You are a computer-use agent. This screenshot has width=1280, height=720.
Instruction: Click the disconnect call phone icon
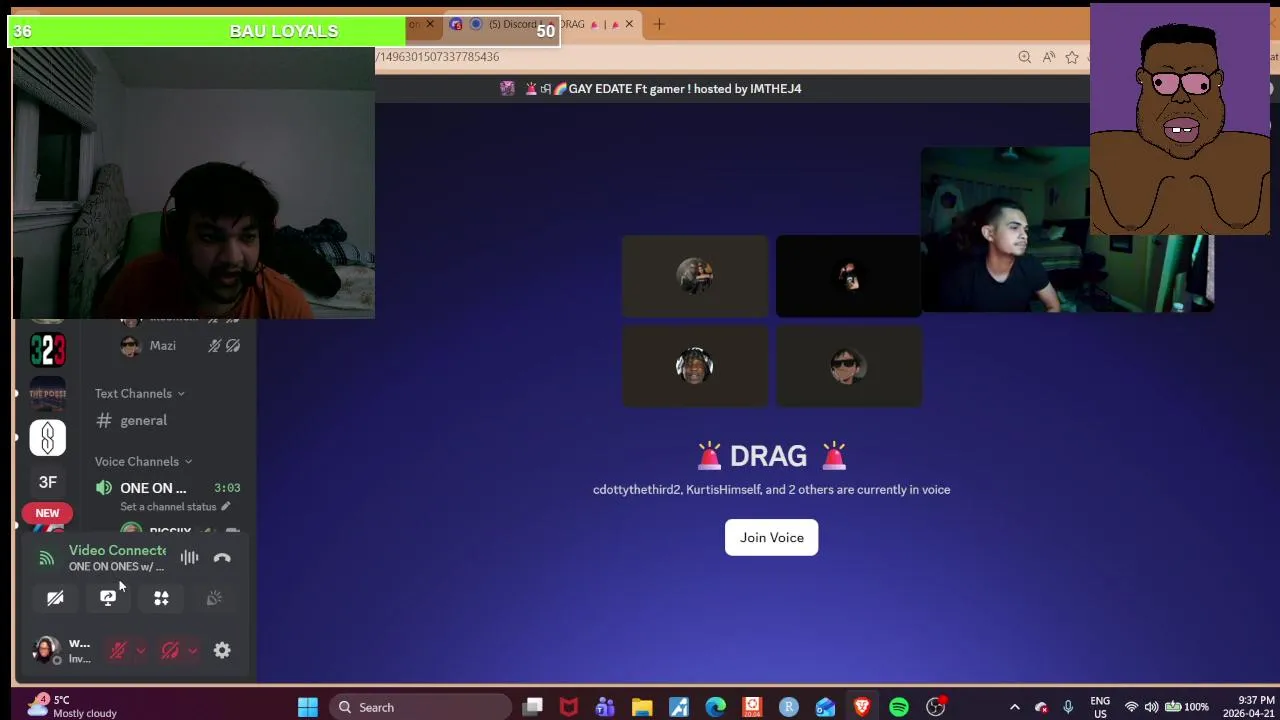(x=222, y=558)
